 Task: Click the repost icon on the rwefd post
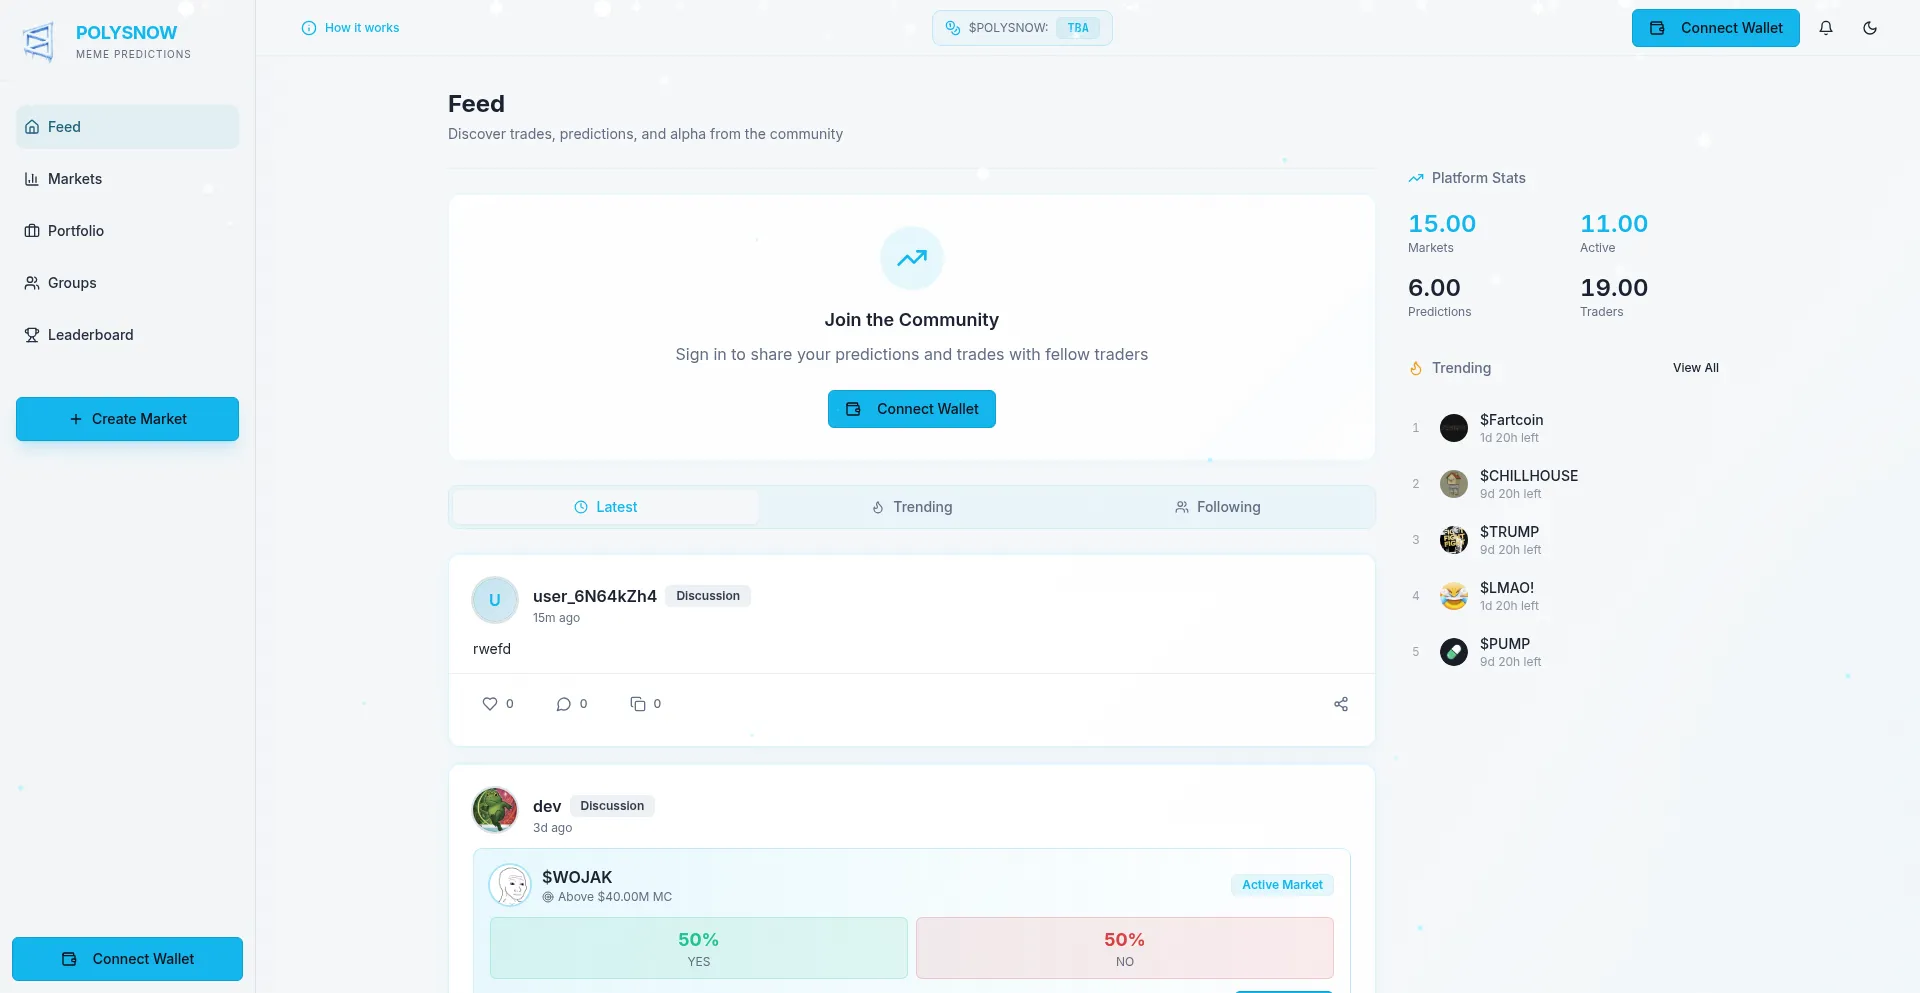(x=638, y=704)
